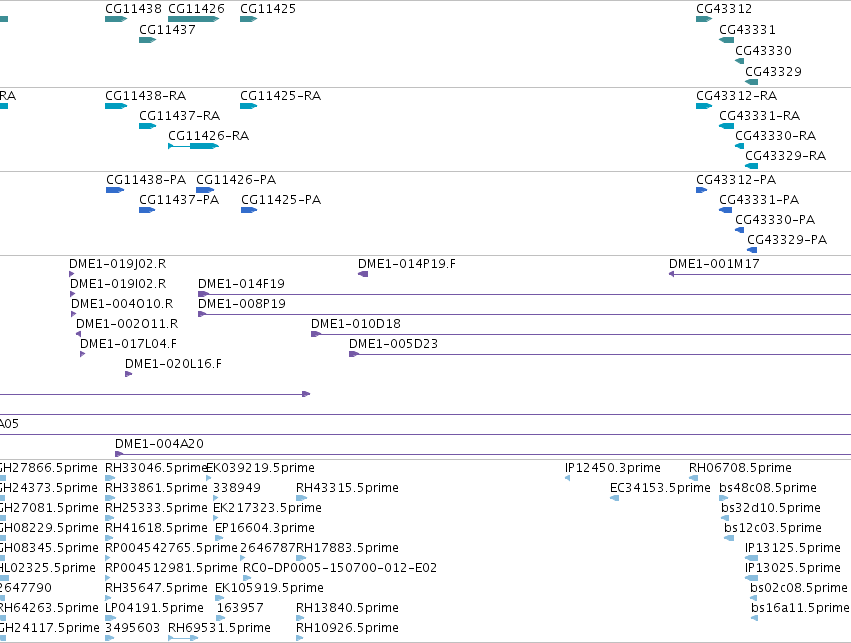Select the CG11425-RA transcript
The height and width of the screenshot is (643, 851).
pos(248,106)
